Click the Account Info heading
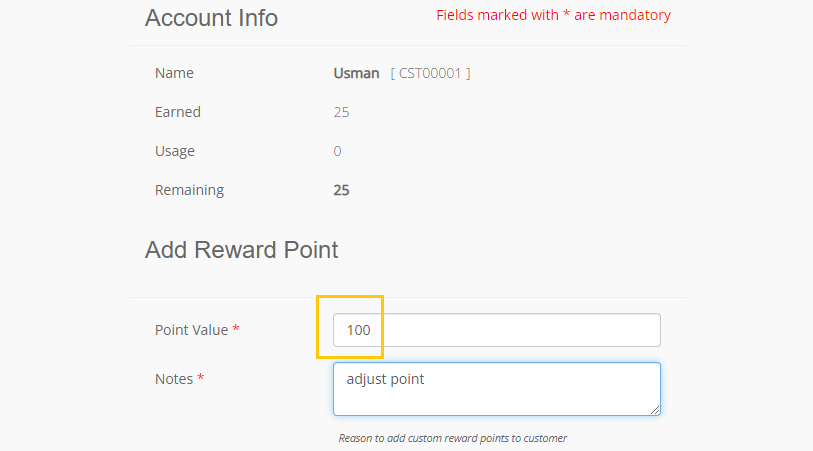Screen dimensions: 813x451 coord(211,18)
